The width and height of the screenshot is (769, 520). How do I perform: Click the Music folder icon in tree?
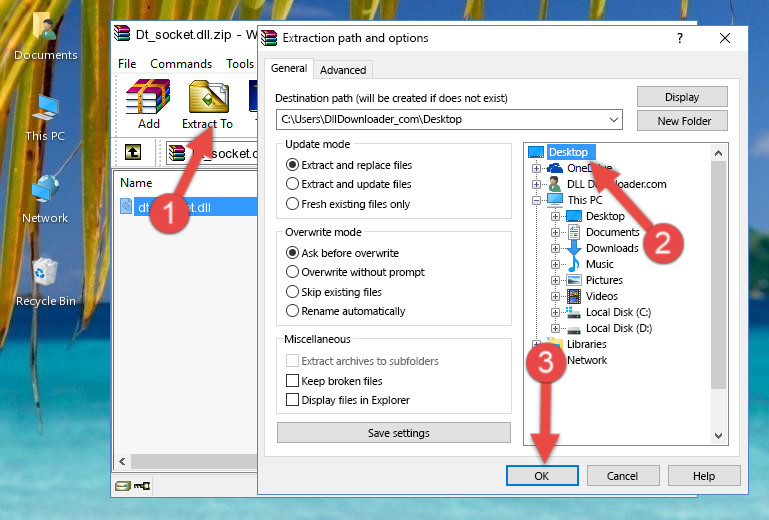(574, 264)
